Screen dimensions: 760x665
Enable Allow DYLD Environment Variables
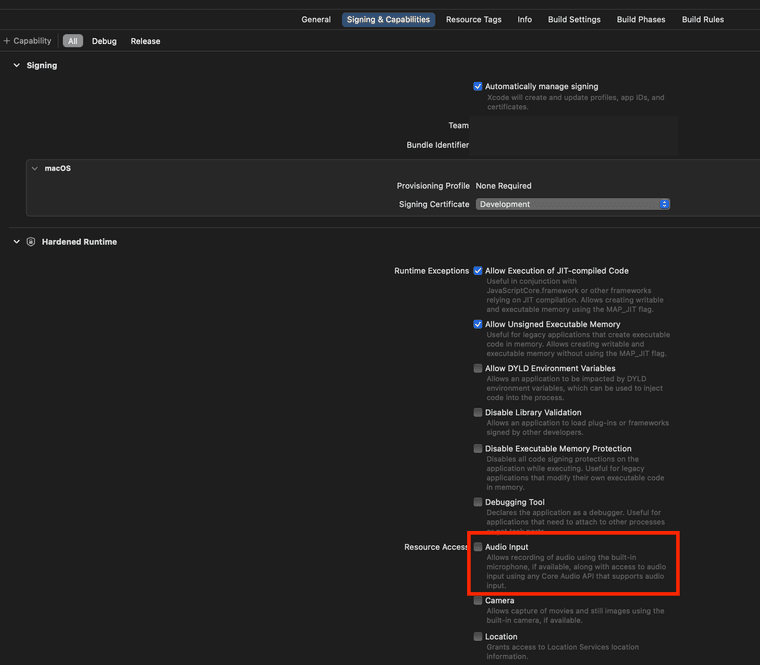pos(478,368)
